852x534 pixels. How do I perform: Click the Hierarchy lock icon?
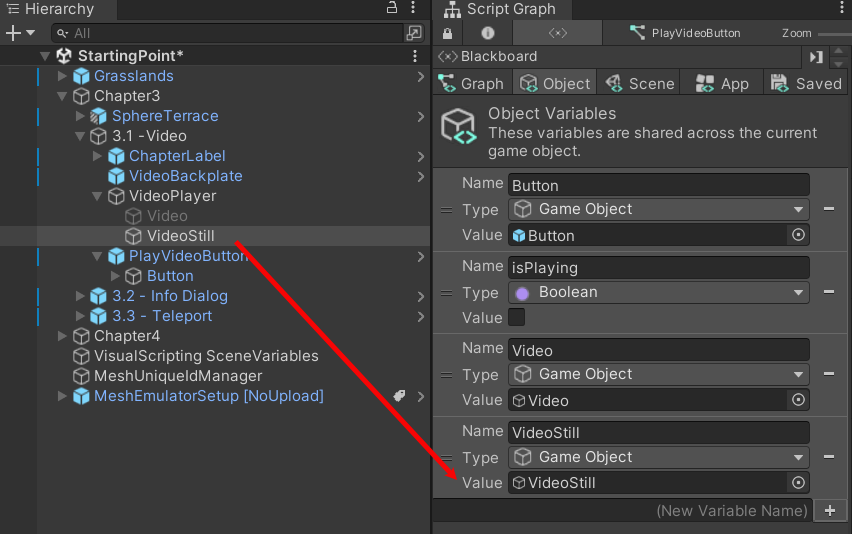[x=391, y=8]
